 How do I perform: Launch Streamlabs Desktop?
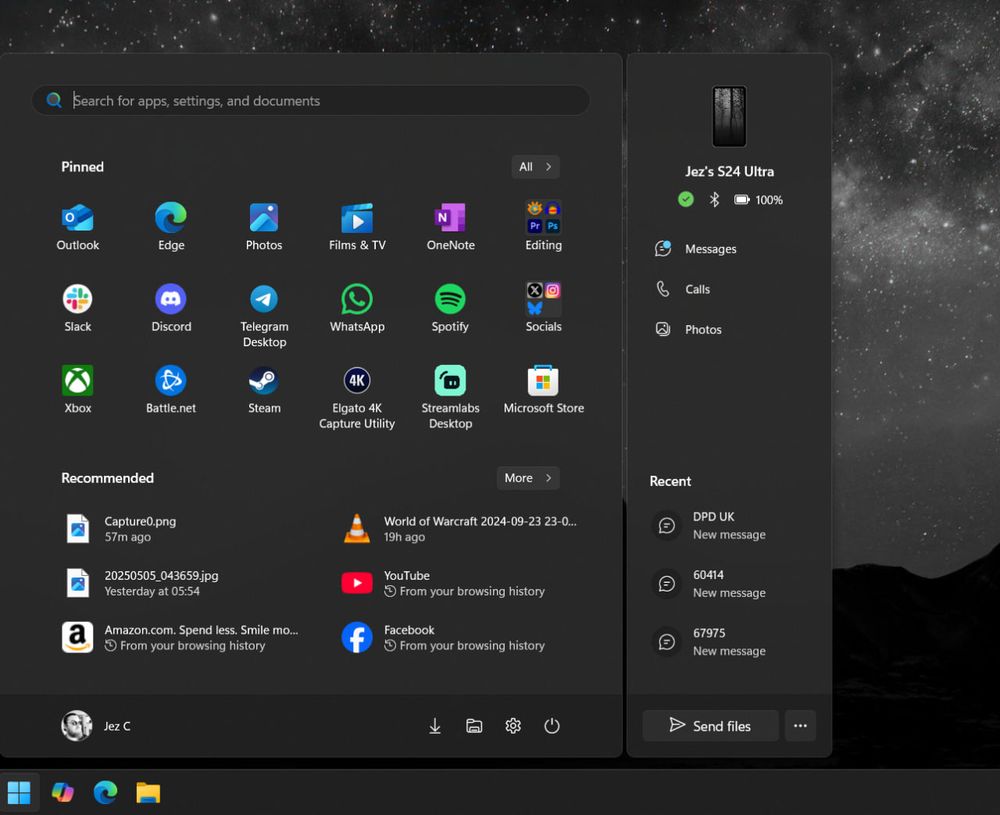click(450, 397)
